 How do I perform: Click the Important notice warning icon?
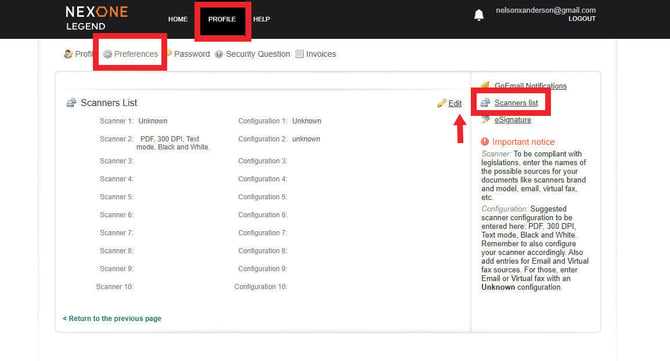click(485, 141)
